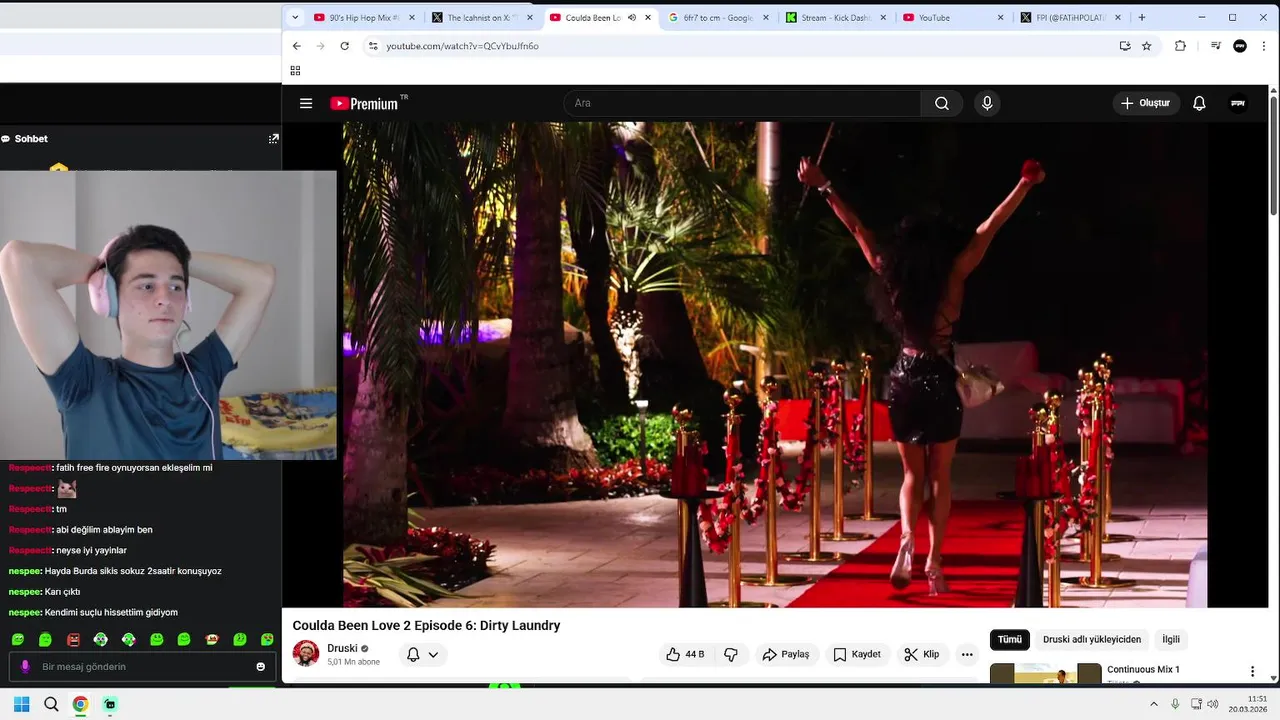The image size is (1280, 720).
Task: Pop out the Sohbet chat panel
Action: 273,139
